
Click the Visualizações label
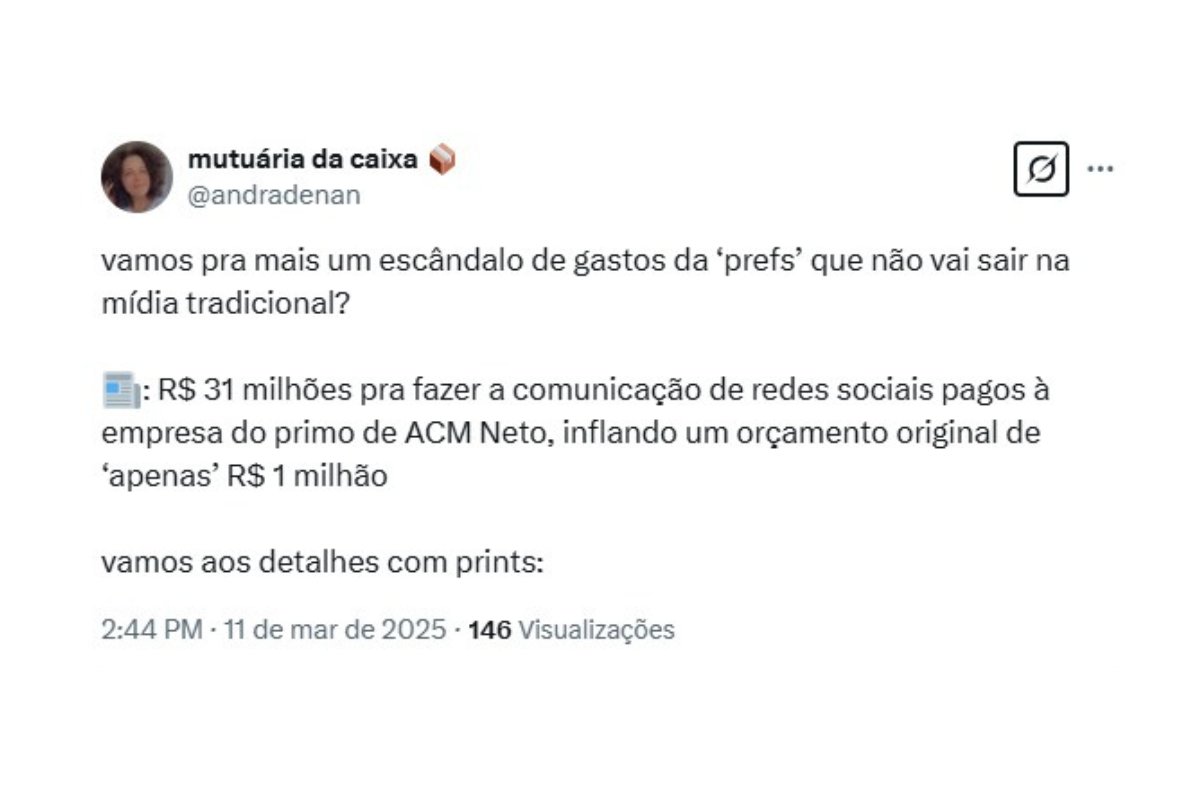(598, 630)
